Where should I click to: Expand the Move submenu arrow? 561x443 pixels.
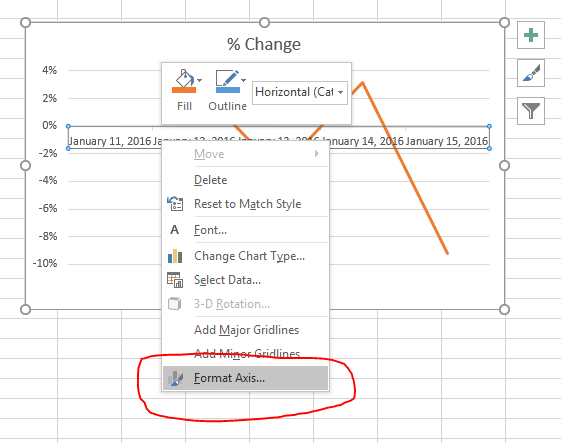[317, 154]
